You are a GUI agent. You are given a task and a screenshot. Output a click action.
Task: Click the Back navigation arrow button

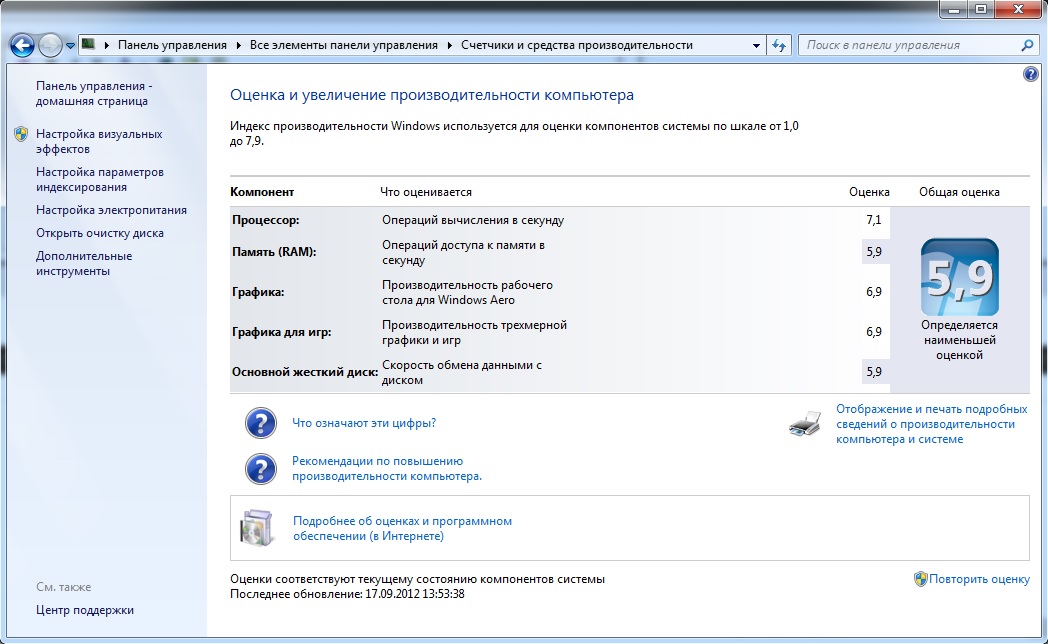(22, 45)
